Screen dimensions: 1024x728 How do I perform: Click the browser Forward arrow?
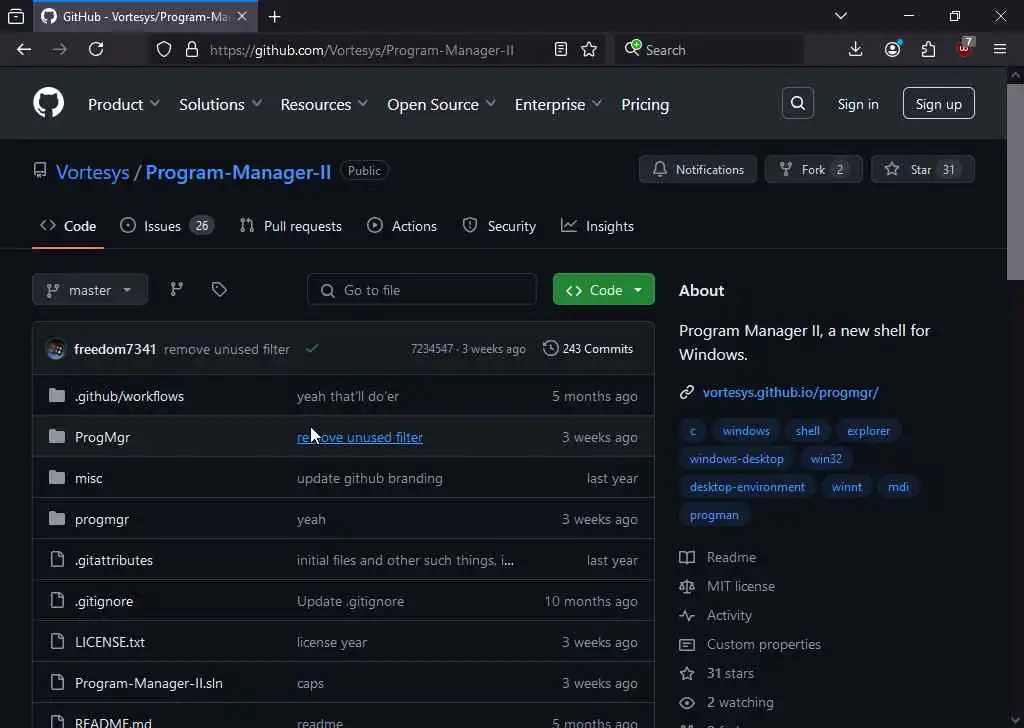tap(60, 49)
